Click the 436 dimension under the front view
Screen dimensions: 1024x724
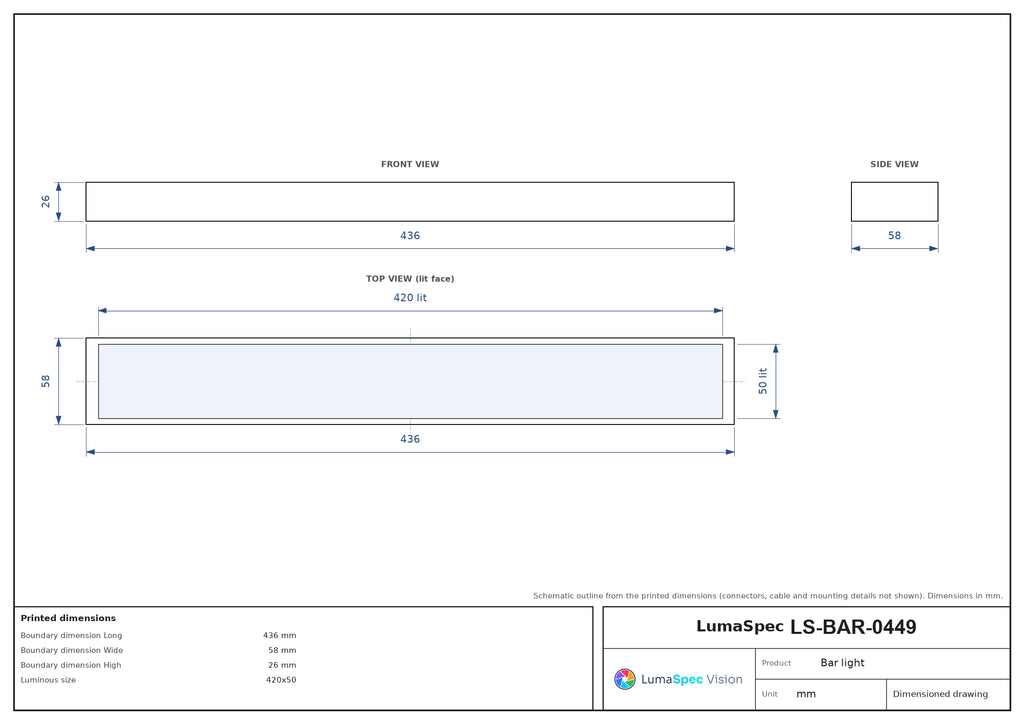(410, 236)
